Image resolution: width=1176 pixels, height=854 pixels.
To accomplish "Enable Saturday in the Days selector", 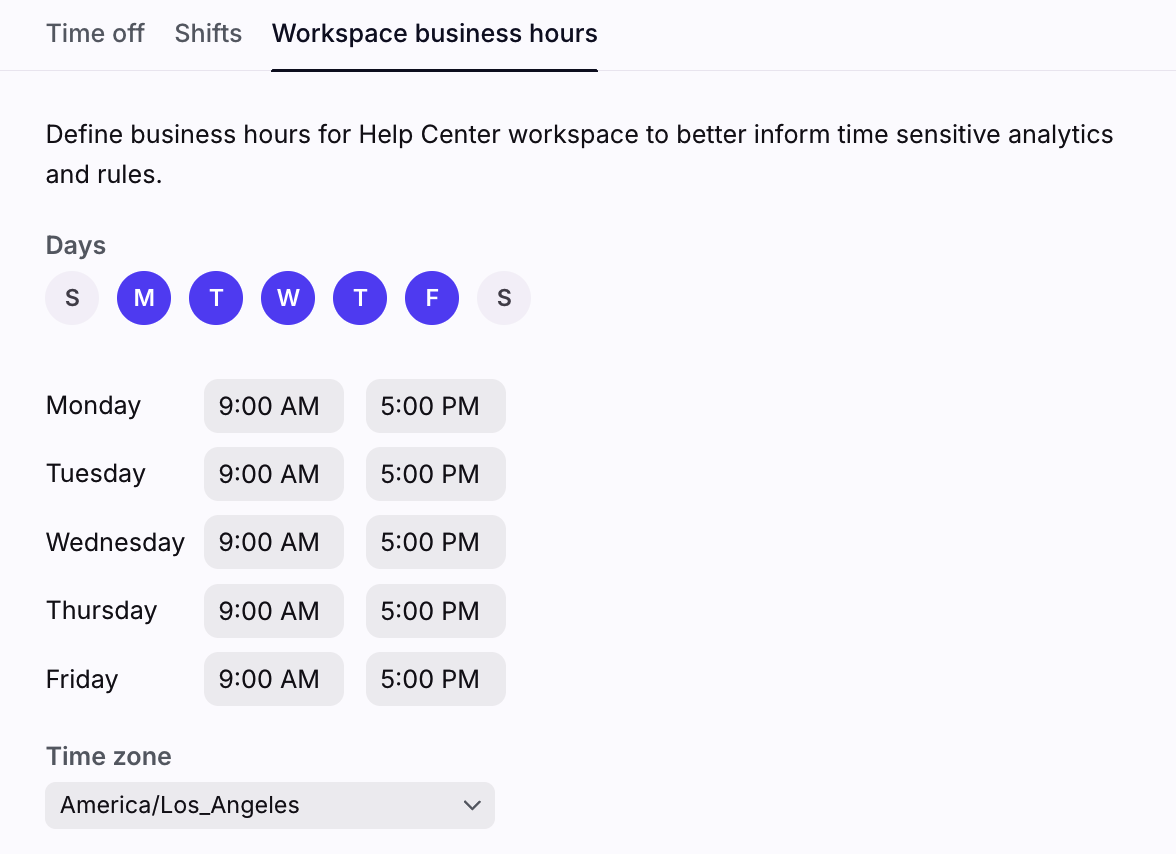I will coord(504,298).
